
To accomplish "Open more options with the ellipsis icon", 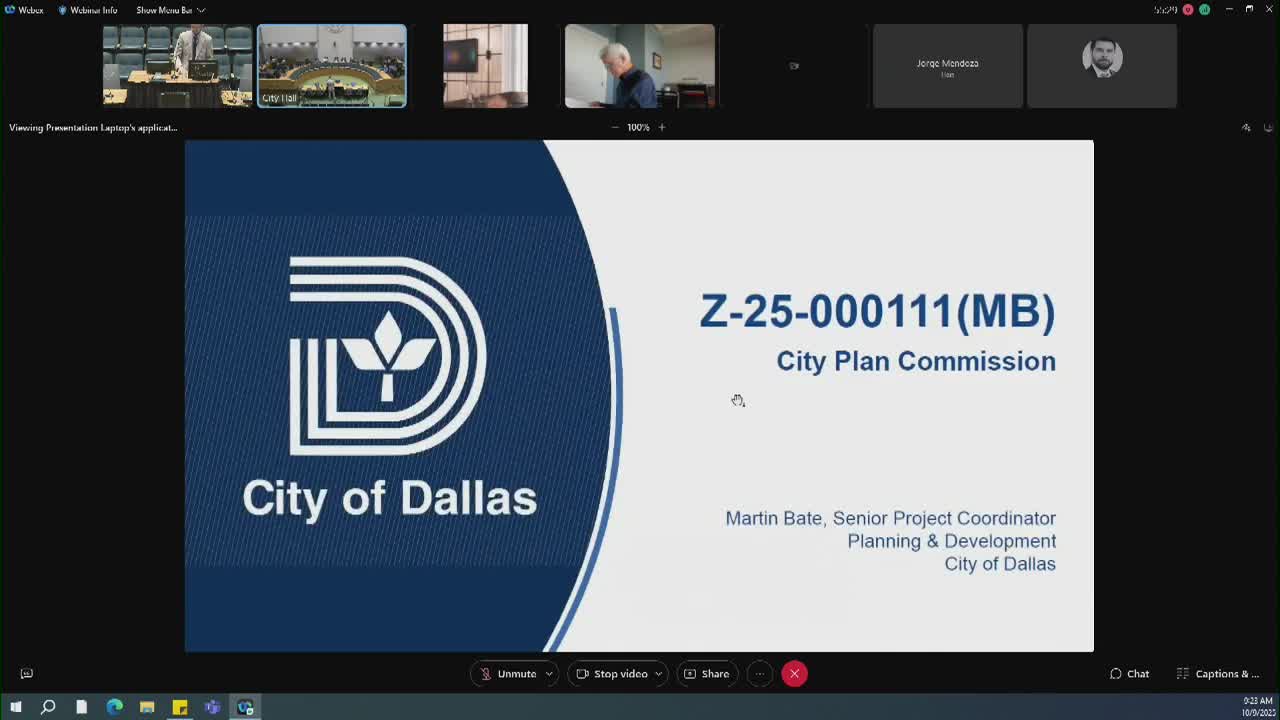I will tap(760, 673).
